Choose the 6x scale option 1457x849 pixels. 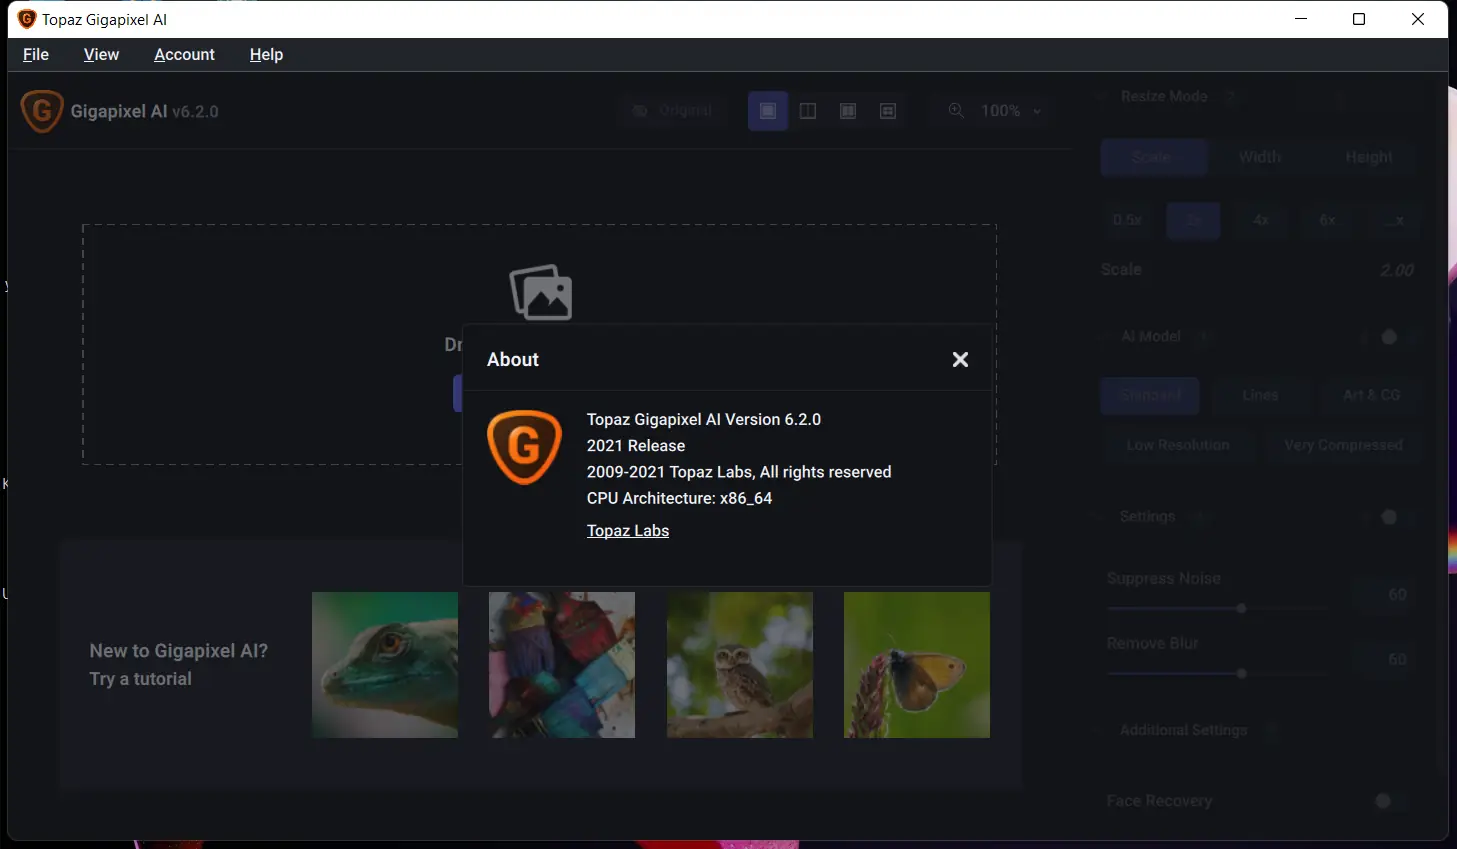[1327, 220]
